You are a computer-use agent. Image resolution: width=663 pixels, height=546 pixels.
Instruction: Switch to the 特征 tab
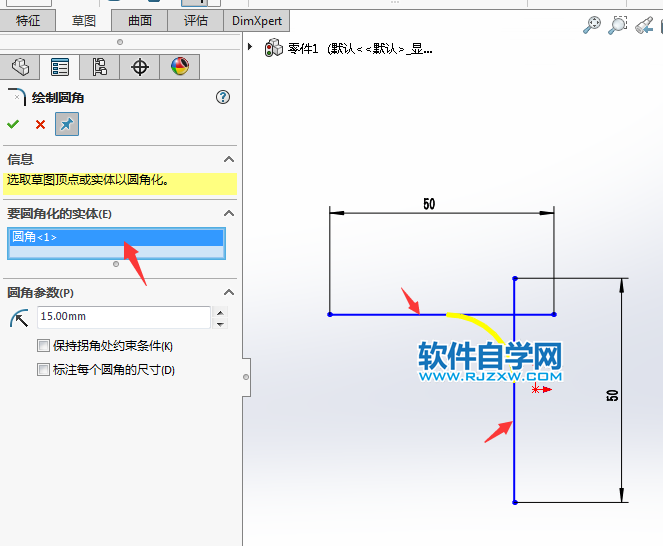[x=27, y=20]
